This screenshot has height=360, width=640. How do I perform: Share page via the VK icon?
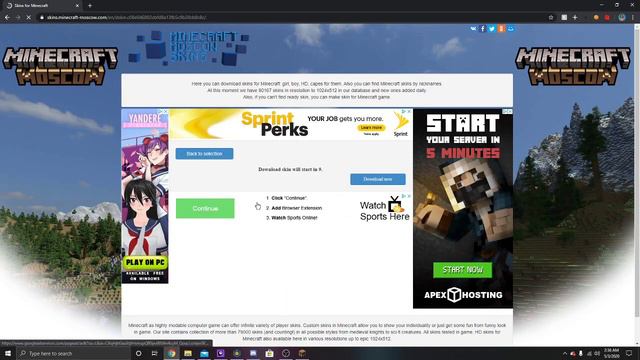[473, 29]
